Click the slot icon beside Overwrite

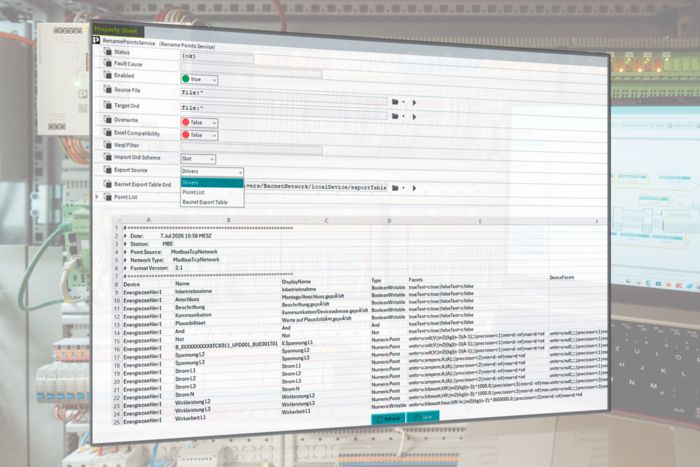[x=108, y=119]
